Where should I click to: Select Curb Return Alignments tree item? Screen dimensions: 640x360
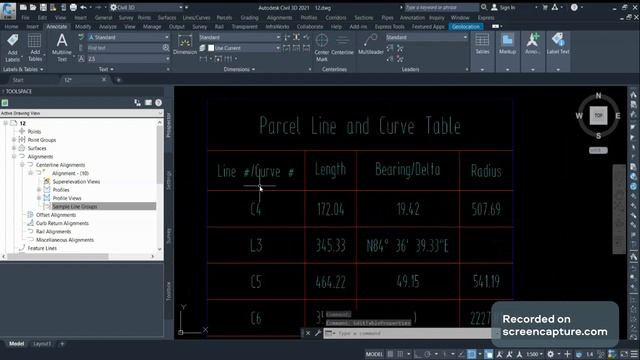(x=62, y=223)
